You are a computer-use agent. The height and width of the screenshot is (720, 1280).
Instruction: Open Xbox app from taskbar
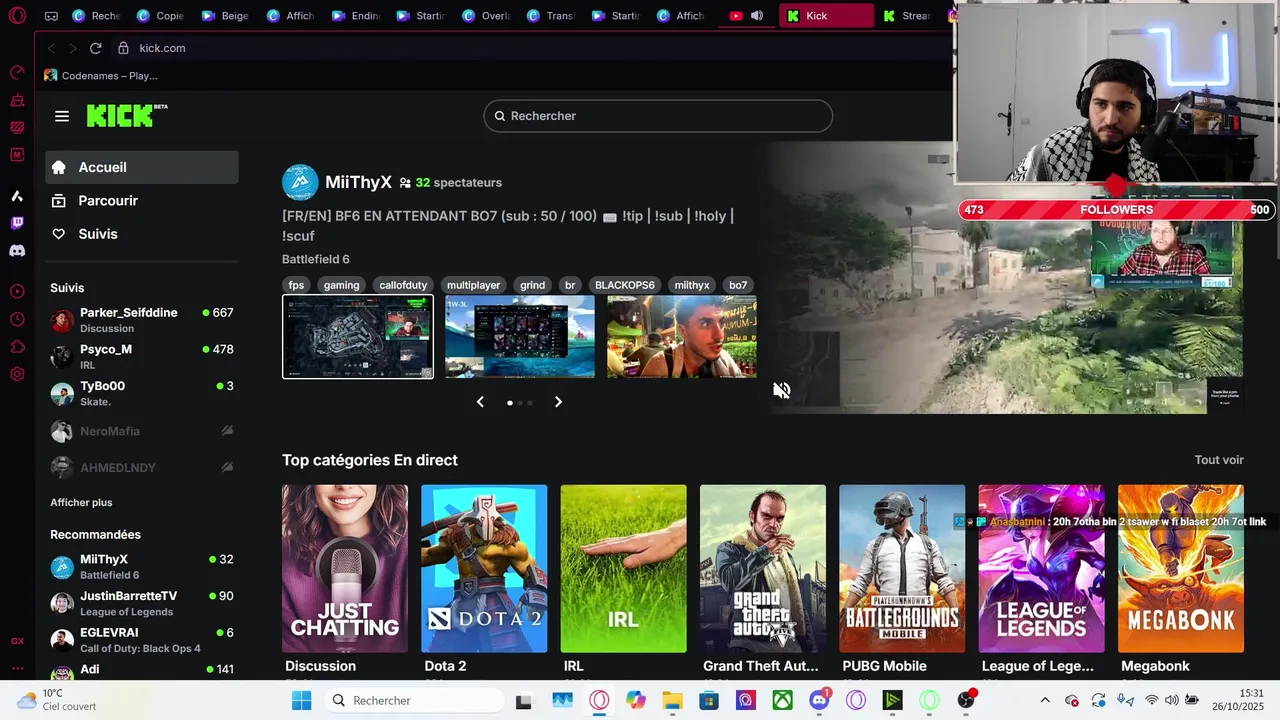(783, 700)
